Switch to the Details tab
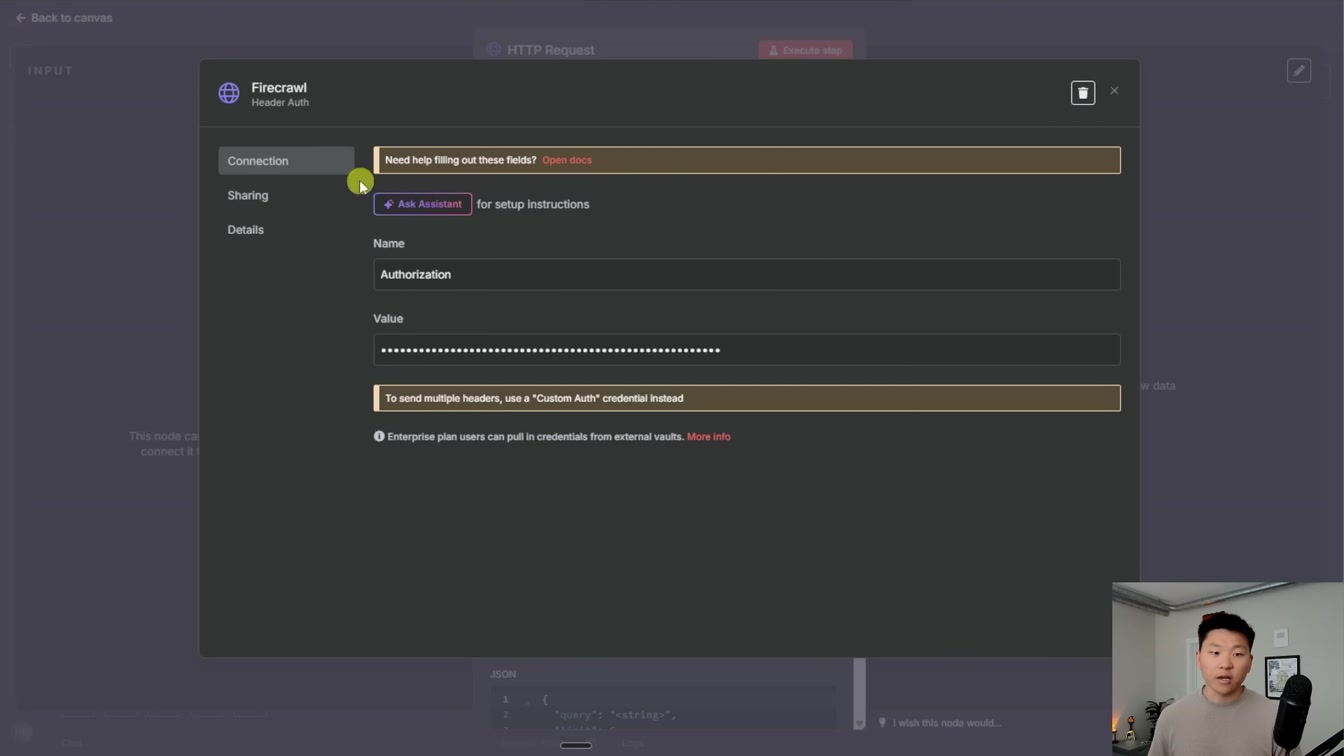Image resolution: width=1344 pixels, height=756 pixels. (246, 230)
